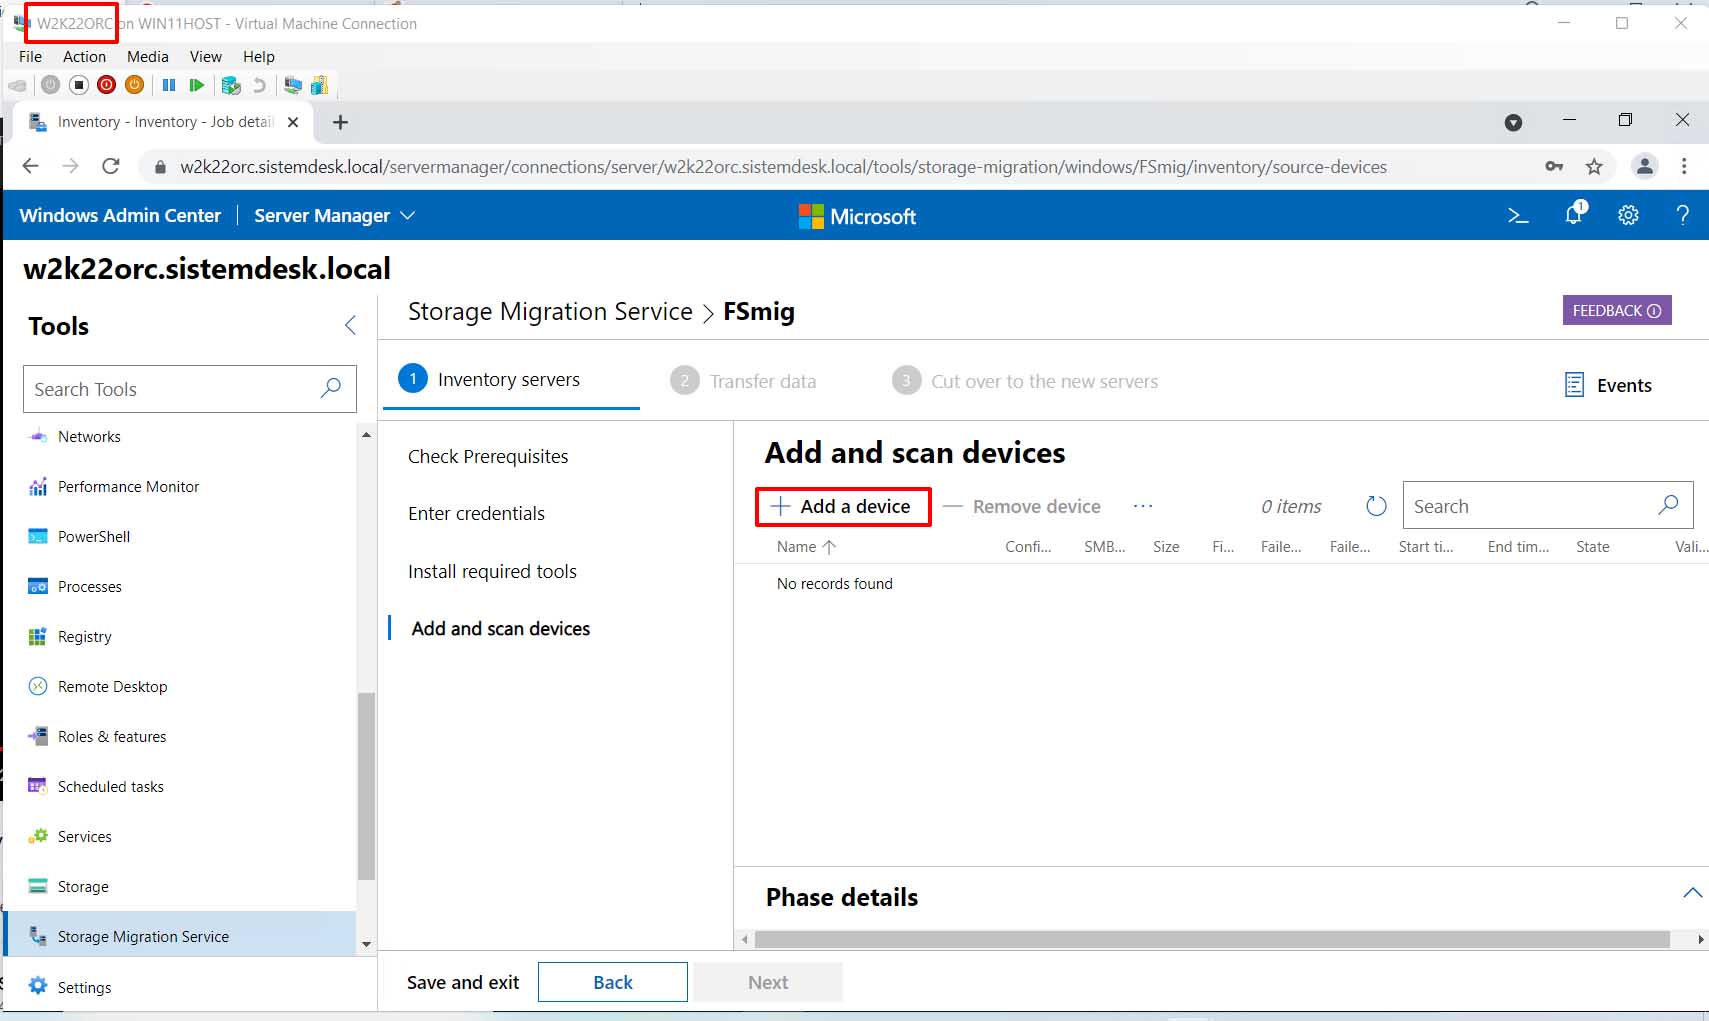View site information lock icon
Viewport: 1709px width, 1021px height.
click(160, 167)
